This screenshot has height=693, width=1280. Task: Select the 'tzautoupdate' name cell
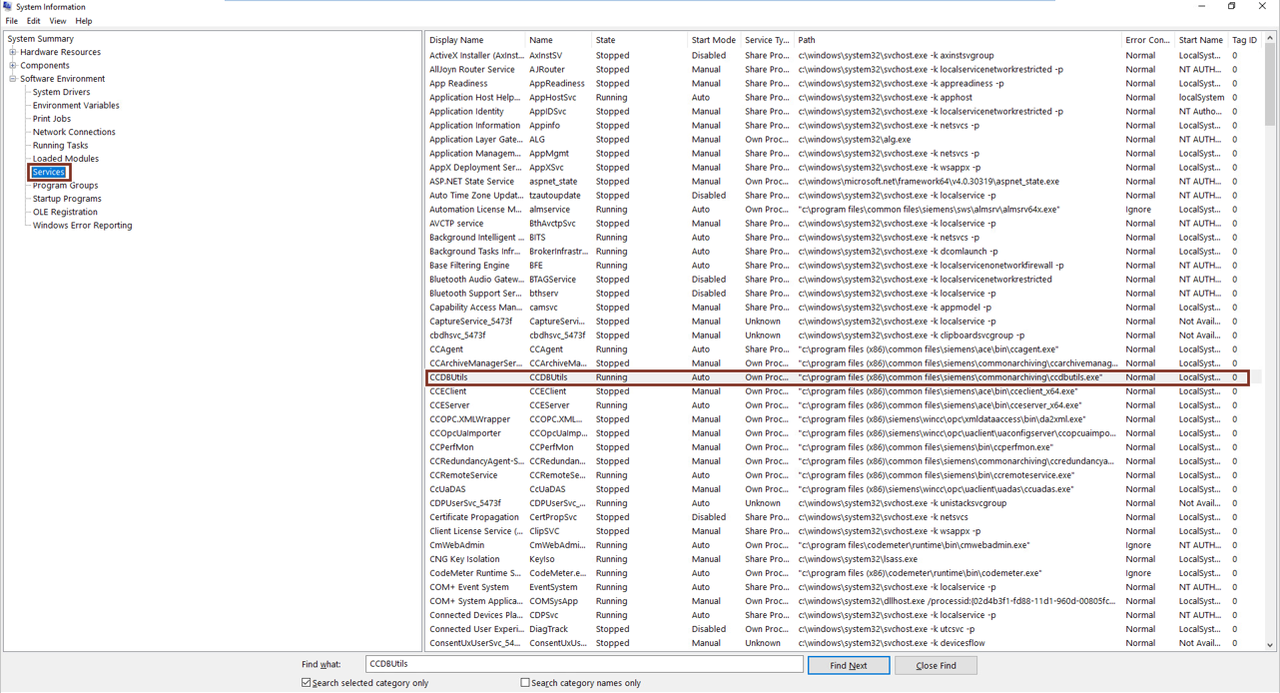click(x=555, y=196)
